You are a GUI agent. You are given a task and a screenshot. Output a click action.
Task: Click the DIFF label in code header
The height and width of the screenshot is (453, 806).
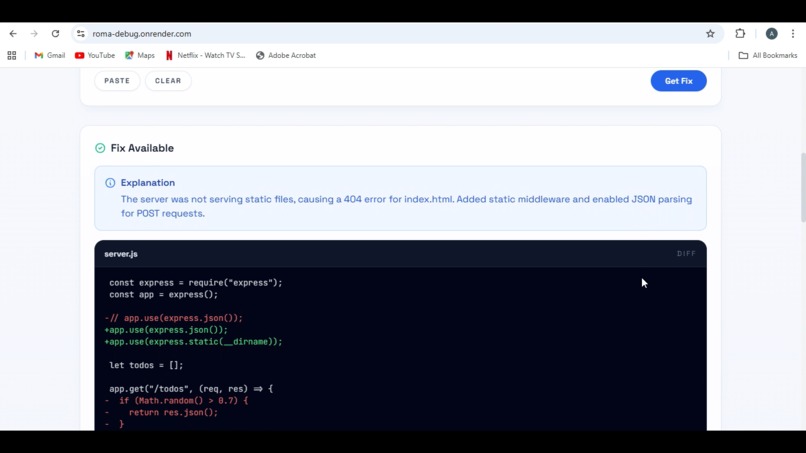(x=686, y=253)
